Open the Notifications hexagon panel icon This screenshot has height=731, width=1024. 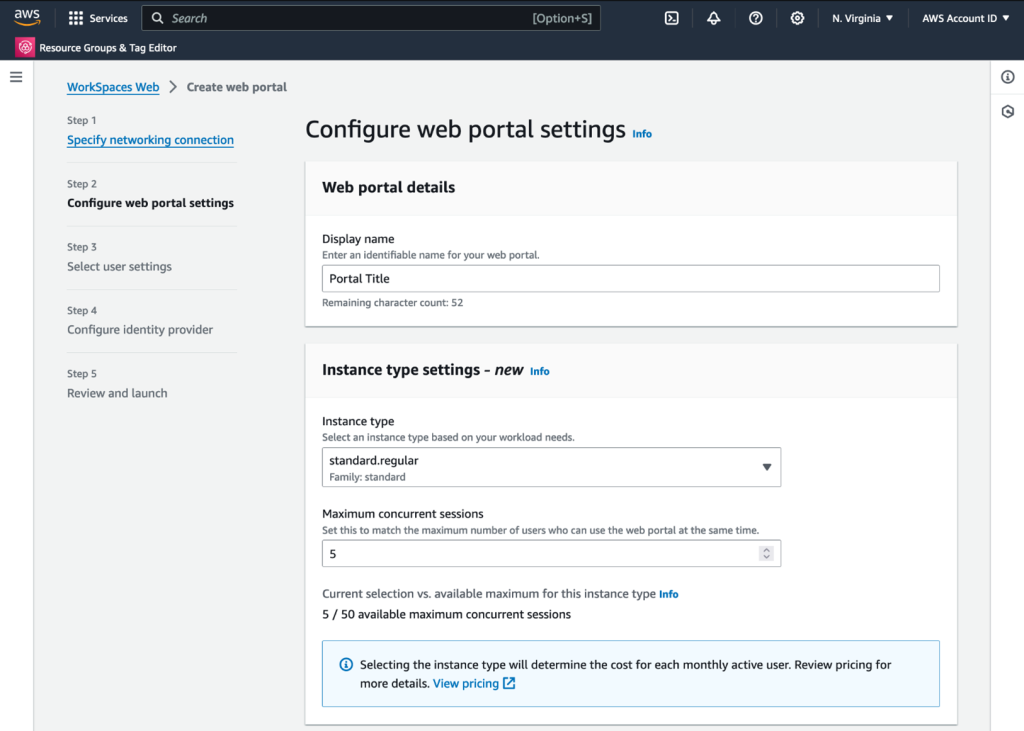click(1008, 111)
